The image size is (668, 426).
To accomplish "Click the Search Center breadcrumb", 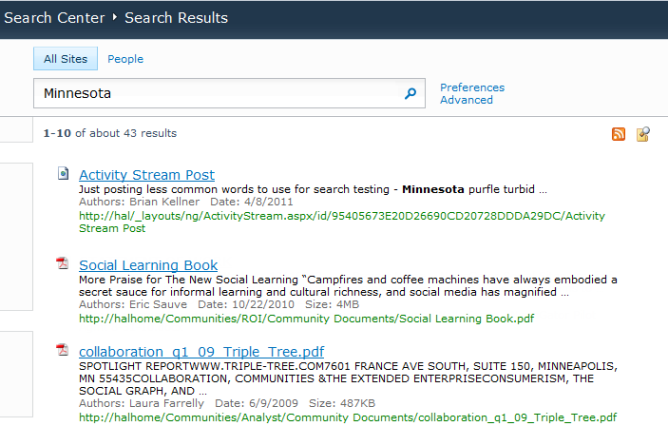I will tap(54, 18).
